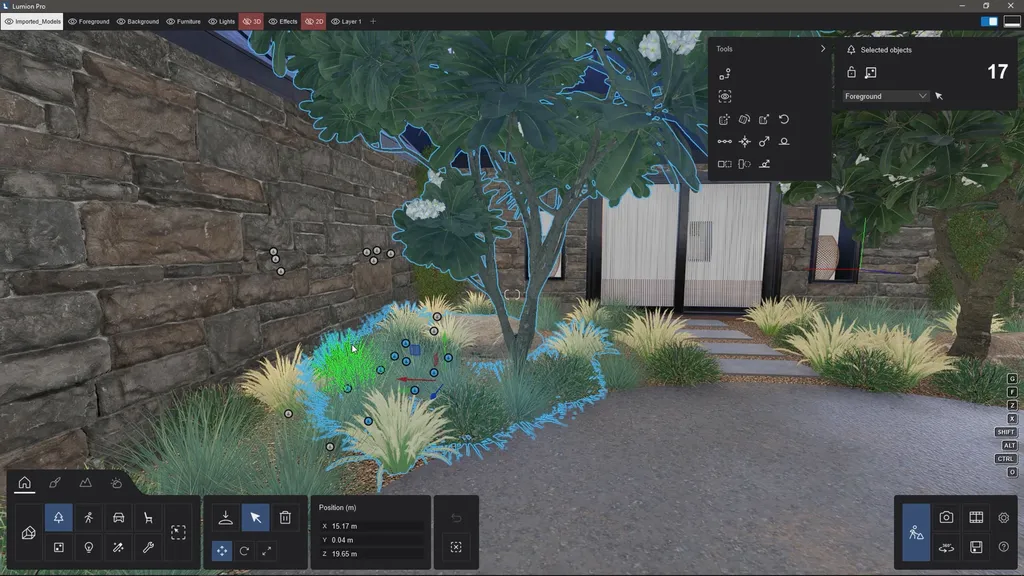Open the Foreground layer dropdown
1024x576 pixels.
point(886,96)
